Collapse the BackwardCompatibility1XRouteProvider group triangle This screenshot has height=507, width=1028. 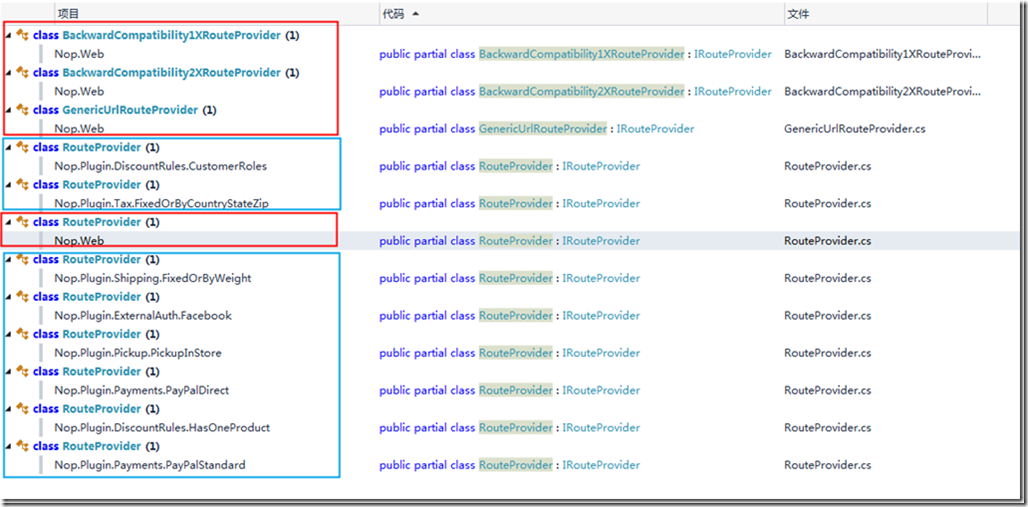click(9, 35)
